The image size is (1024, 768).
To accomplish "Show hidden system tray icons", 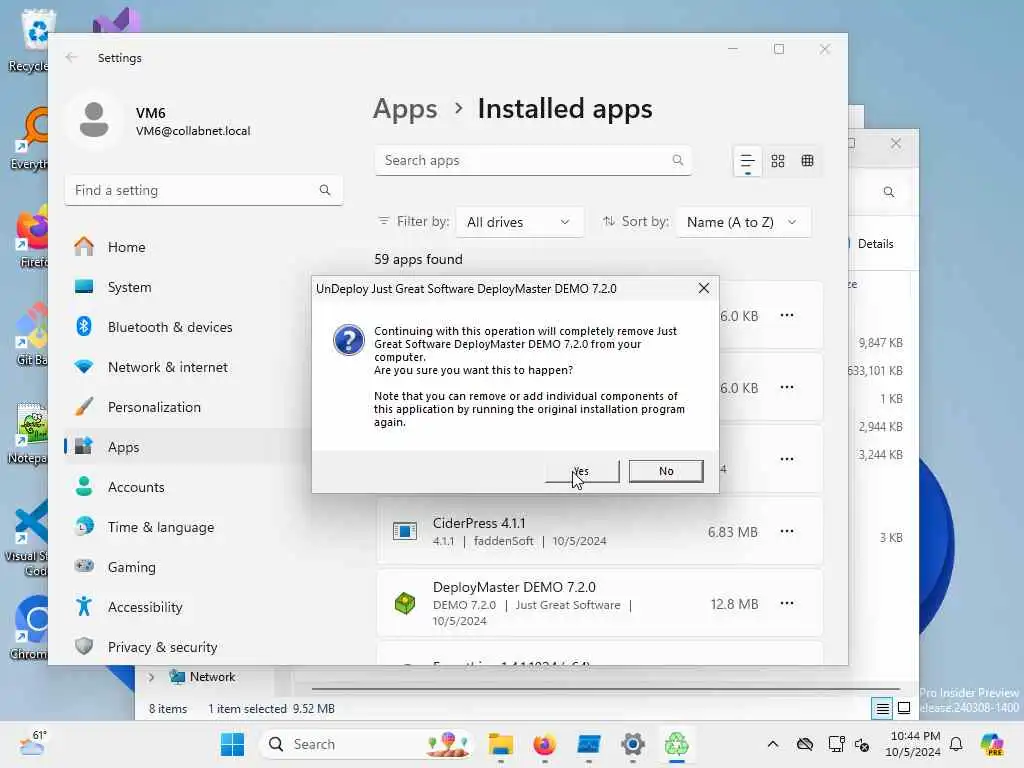I will coord(773,744).
